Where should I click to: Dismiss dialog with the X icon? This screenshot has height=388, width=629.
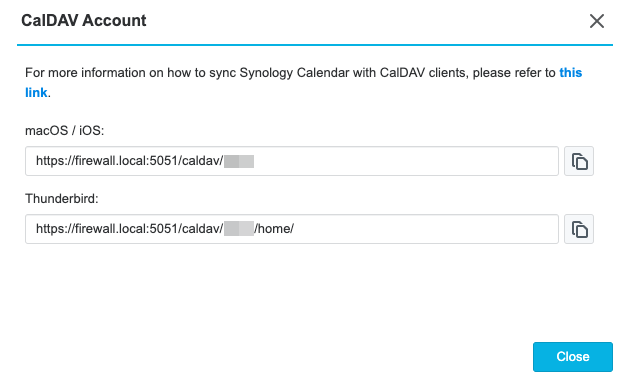(x=597, y=21)
